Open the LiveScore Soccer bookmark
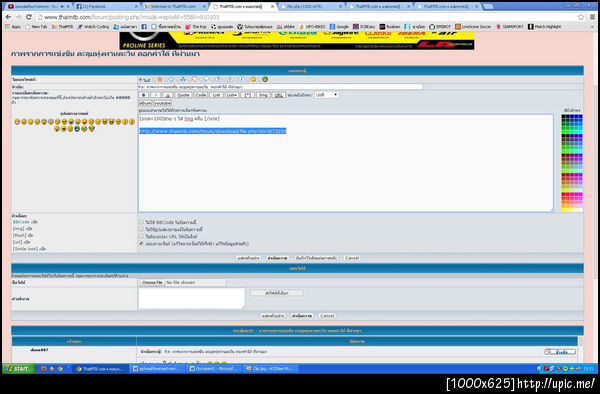Viewport: 600px width, 394px height. pos(473,27)
